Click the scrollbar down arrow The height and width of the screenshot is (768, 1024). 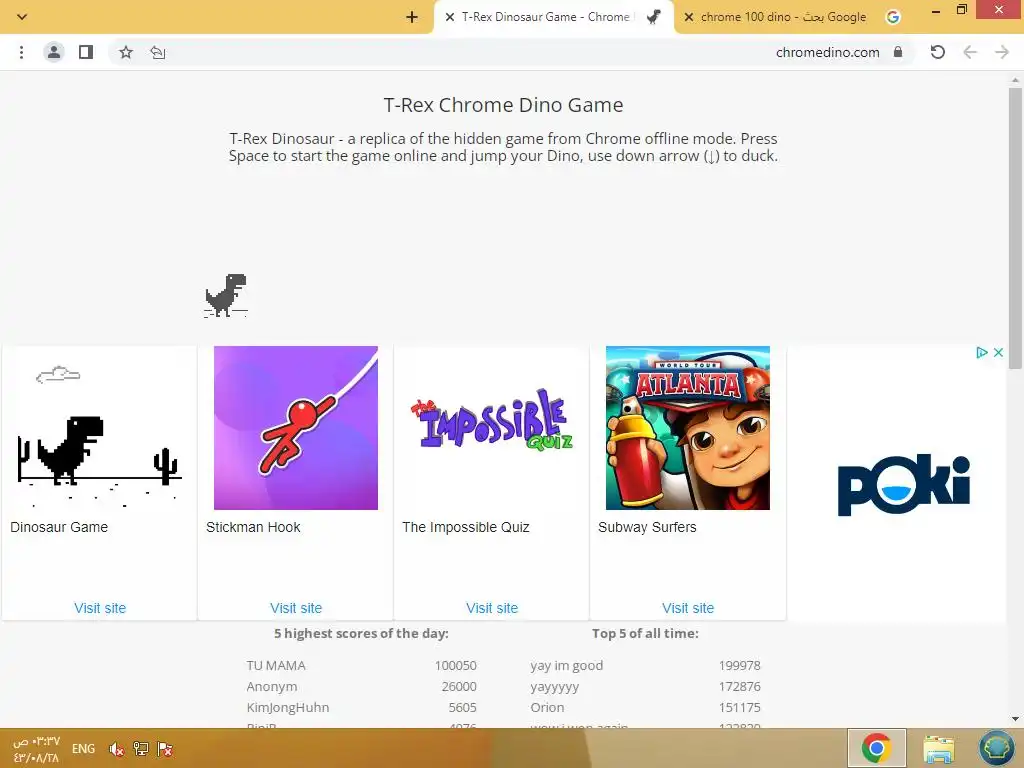[1015, 719]
